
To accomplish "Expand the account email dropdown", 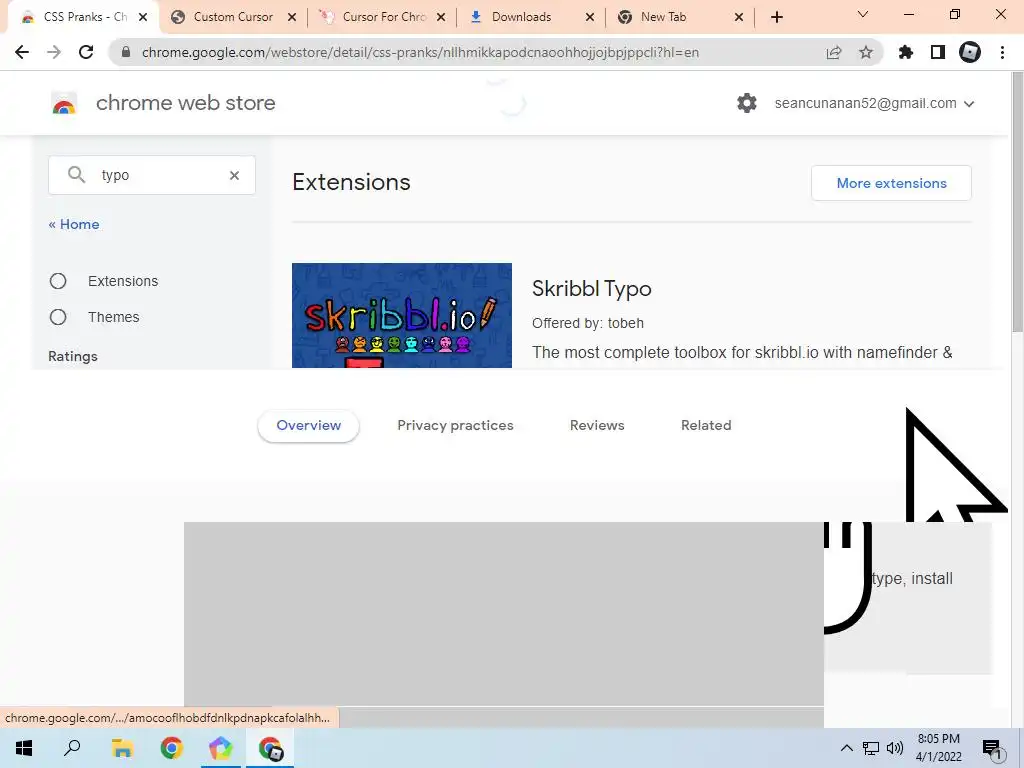I will pyautogui.click(x=969, y=104).
